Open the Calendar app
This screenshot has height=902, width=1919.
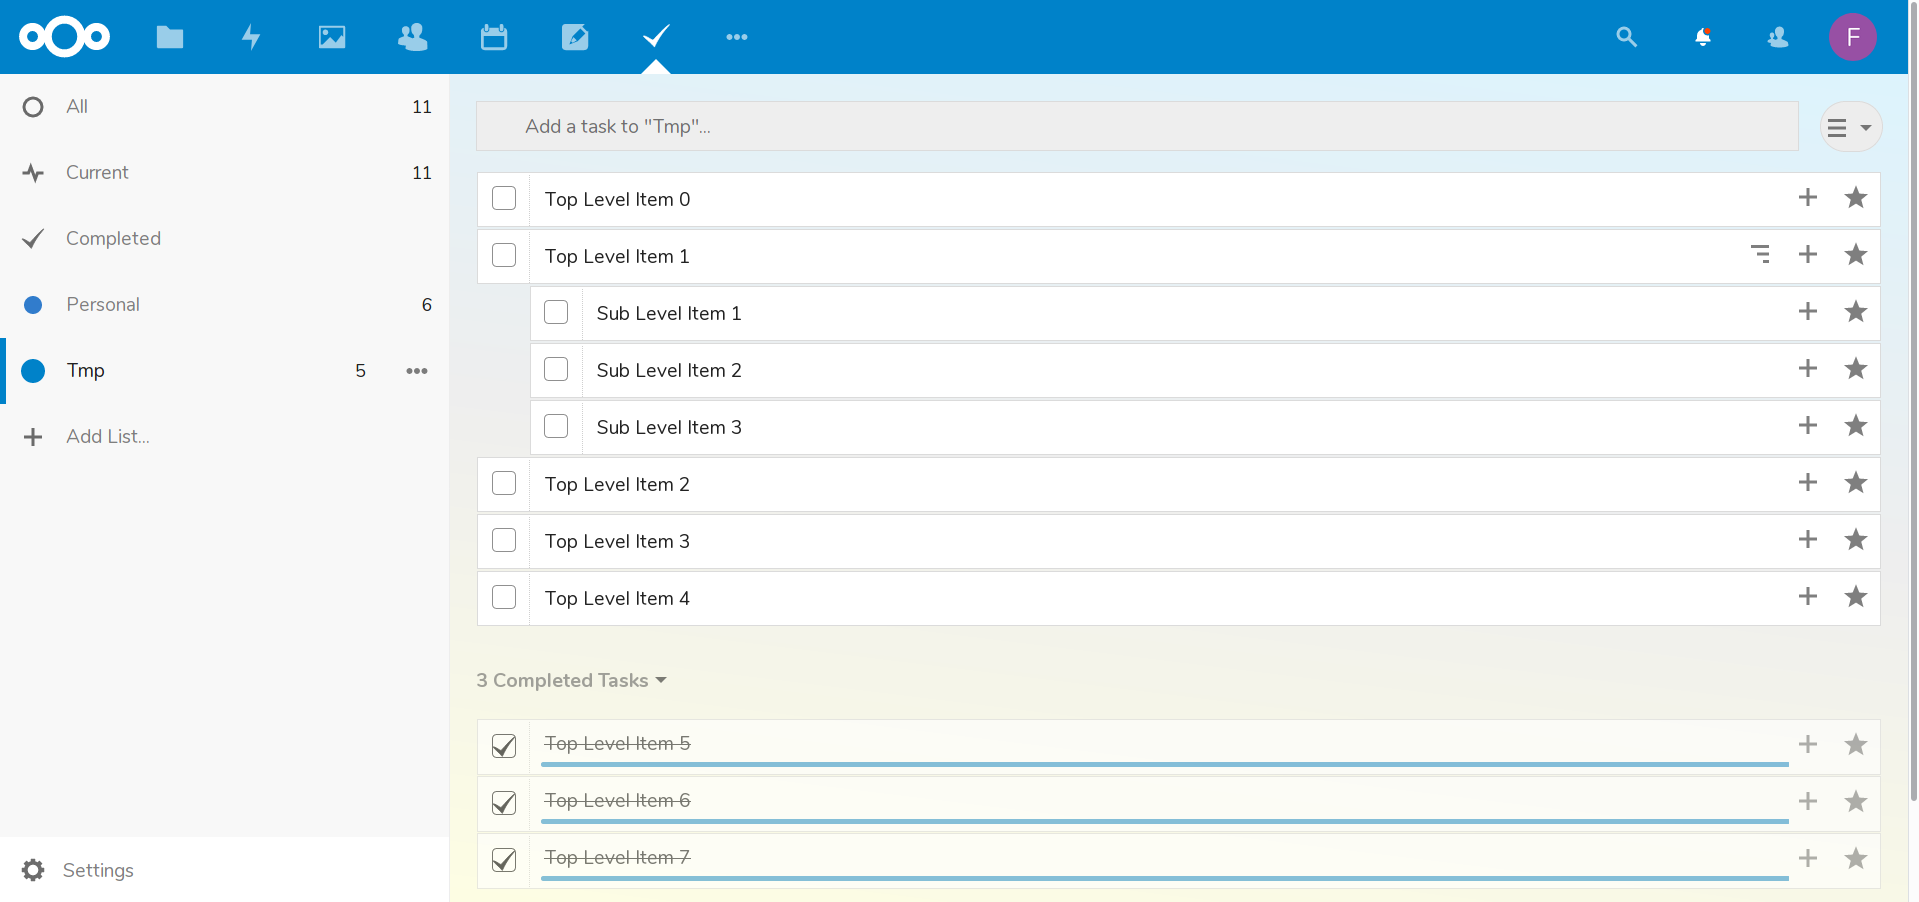tap(494, 37)
